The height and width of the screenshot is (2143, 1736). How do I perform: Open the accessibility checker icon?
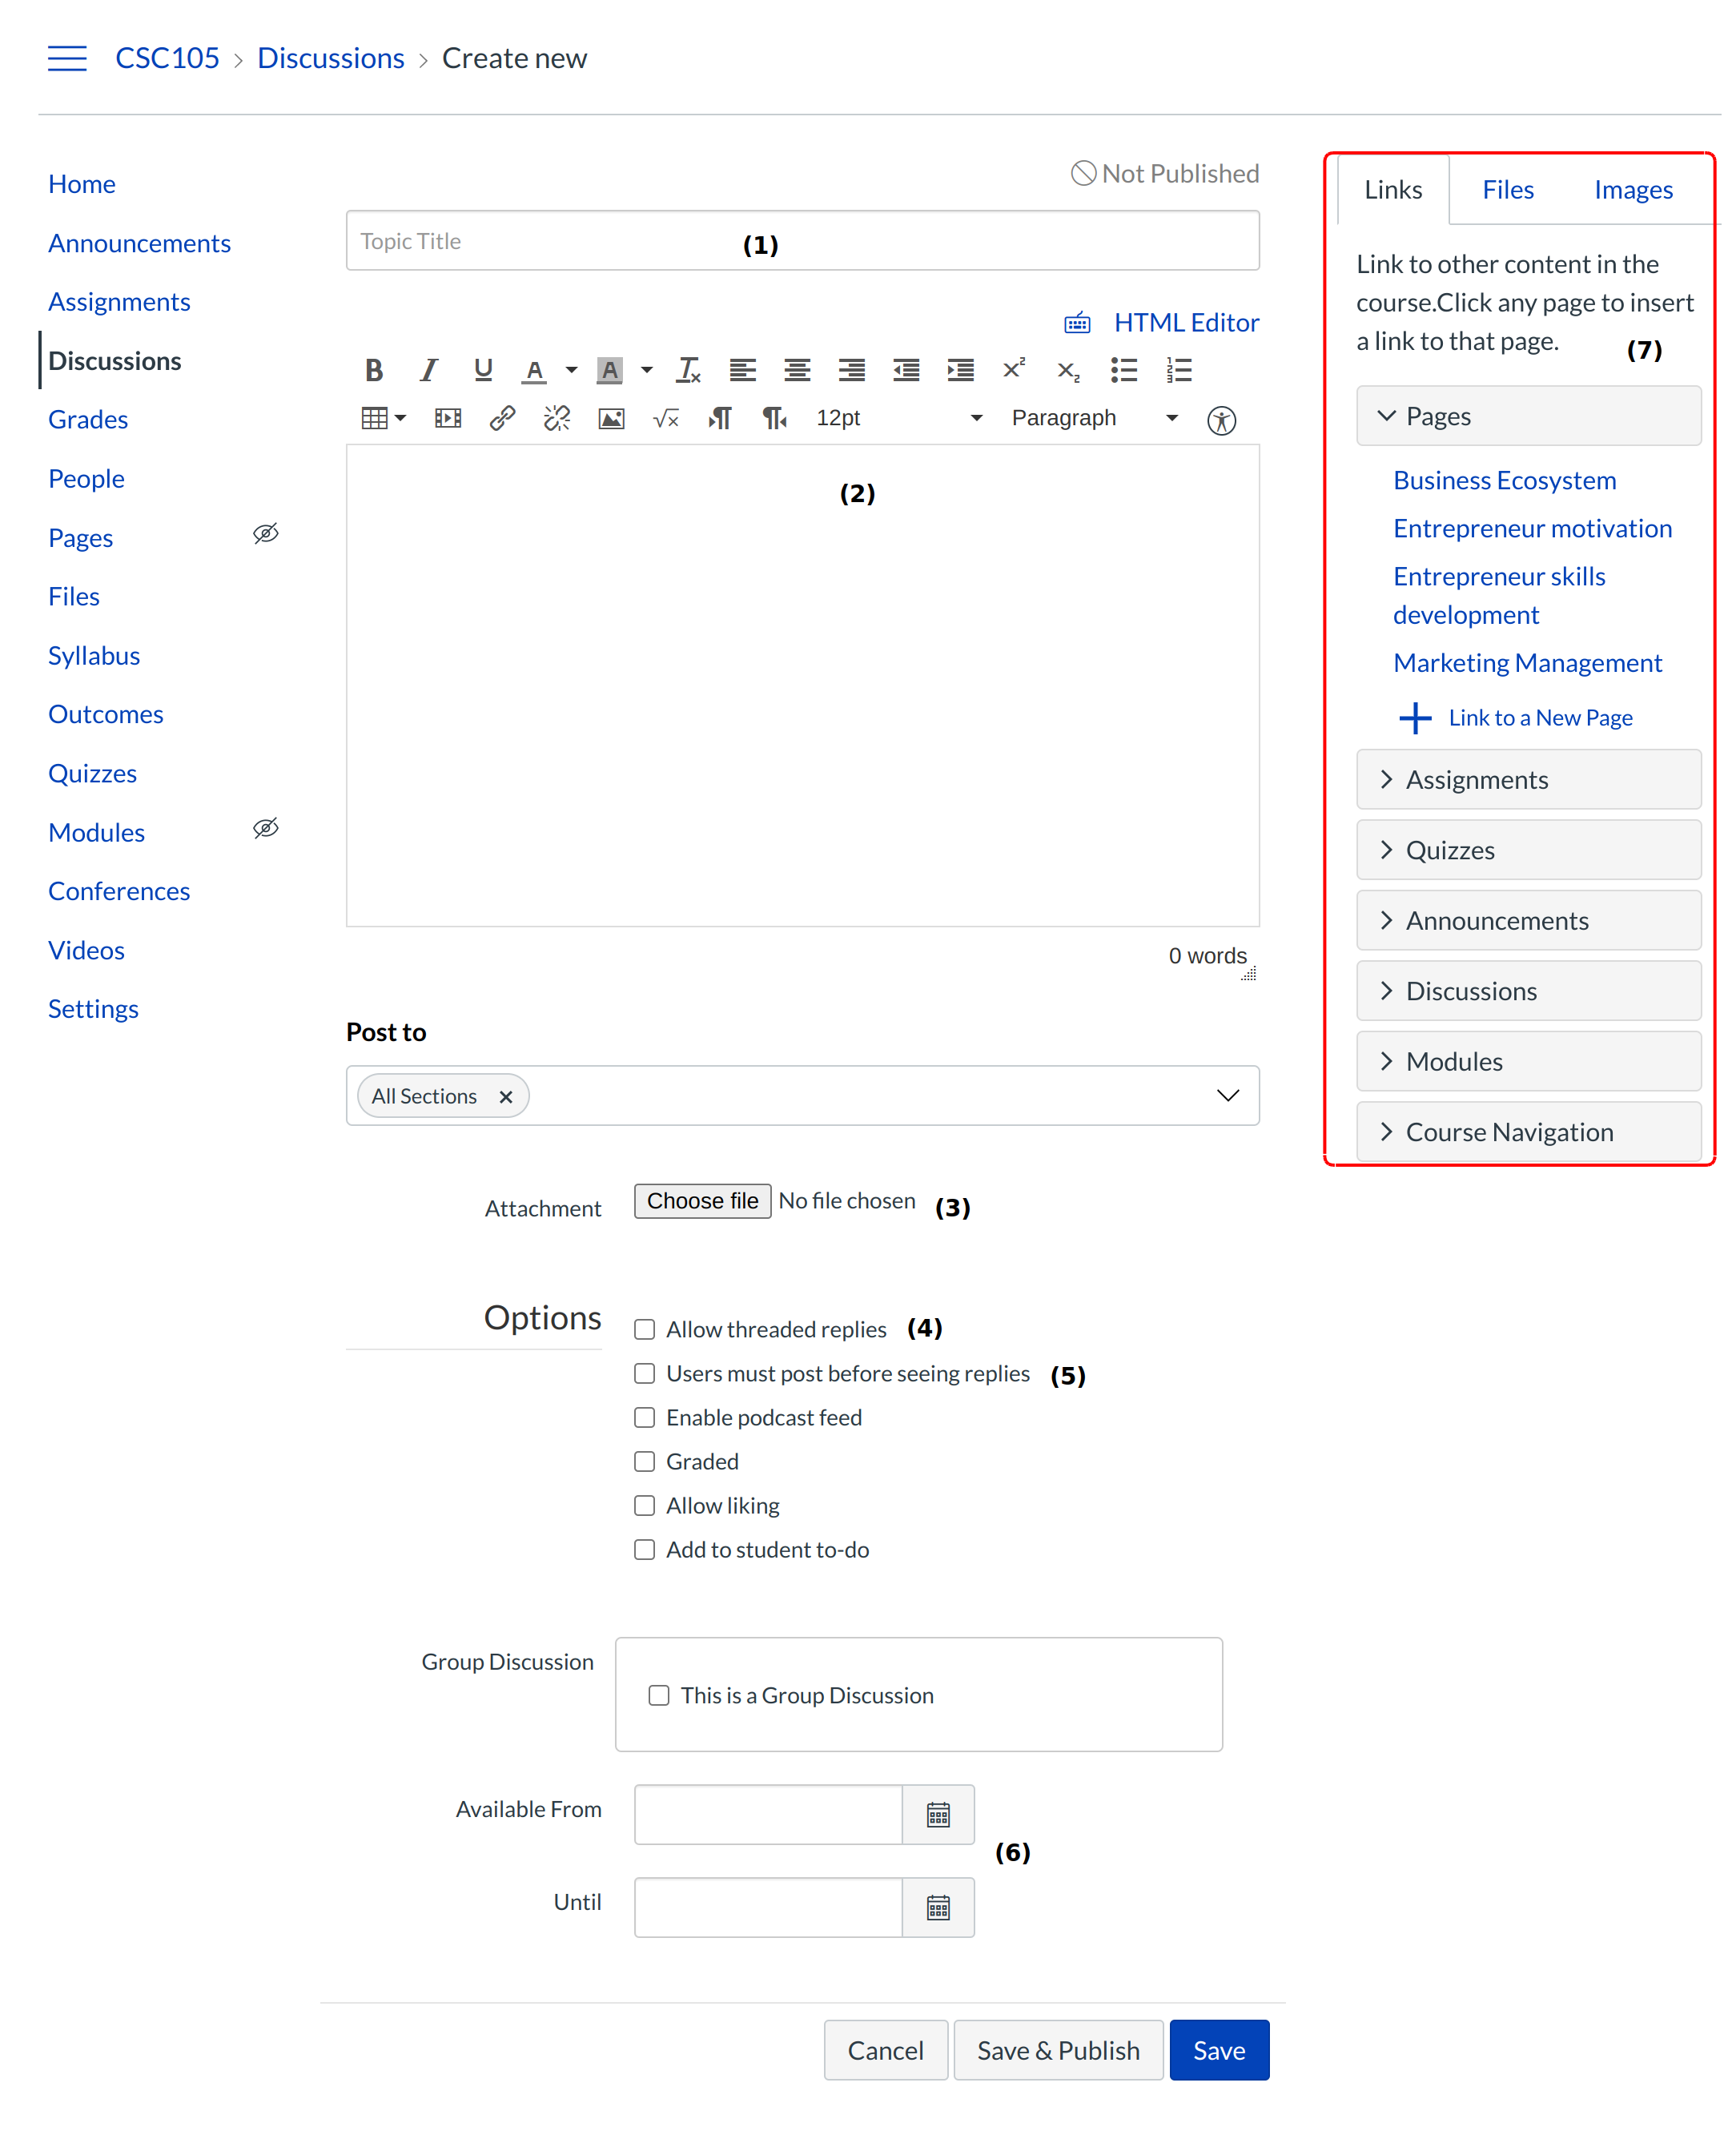click(x=1221, y=420)
